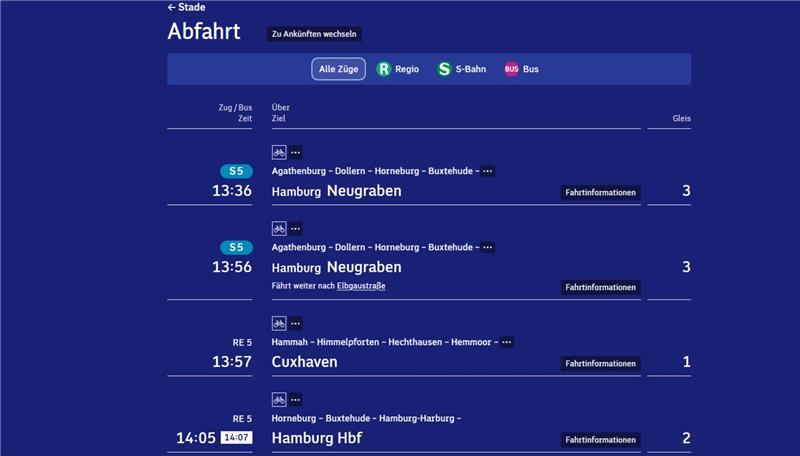Image resolution: width=800 pixels, height=456 pixels.
Task: Click bicycle icon on 13:56 S5 departure
Action: point(279,228)
